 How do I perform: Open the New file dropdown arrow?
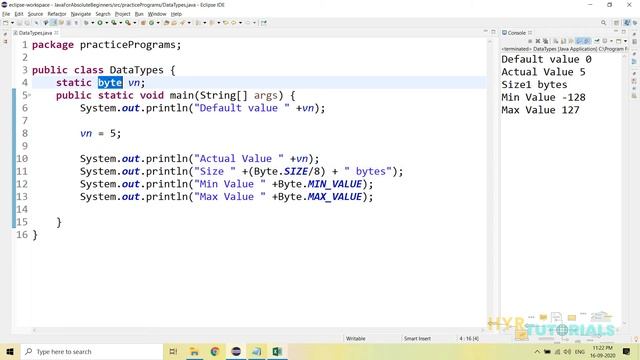12,23
